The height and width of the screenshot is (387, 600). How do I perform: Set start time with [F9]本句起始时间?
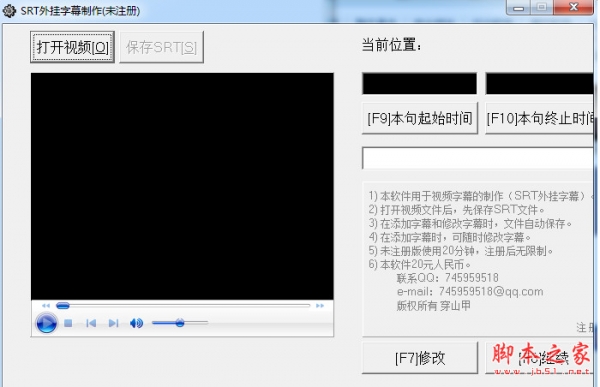tap(420, 118)
